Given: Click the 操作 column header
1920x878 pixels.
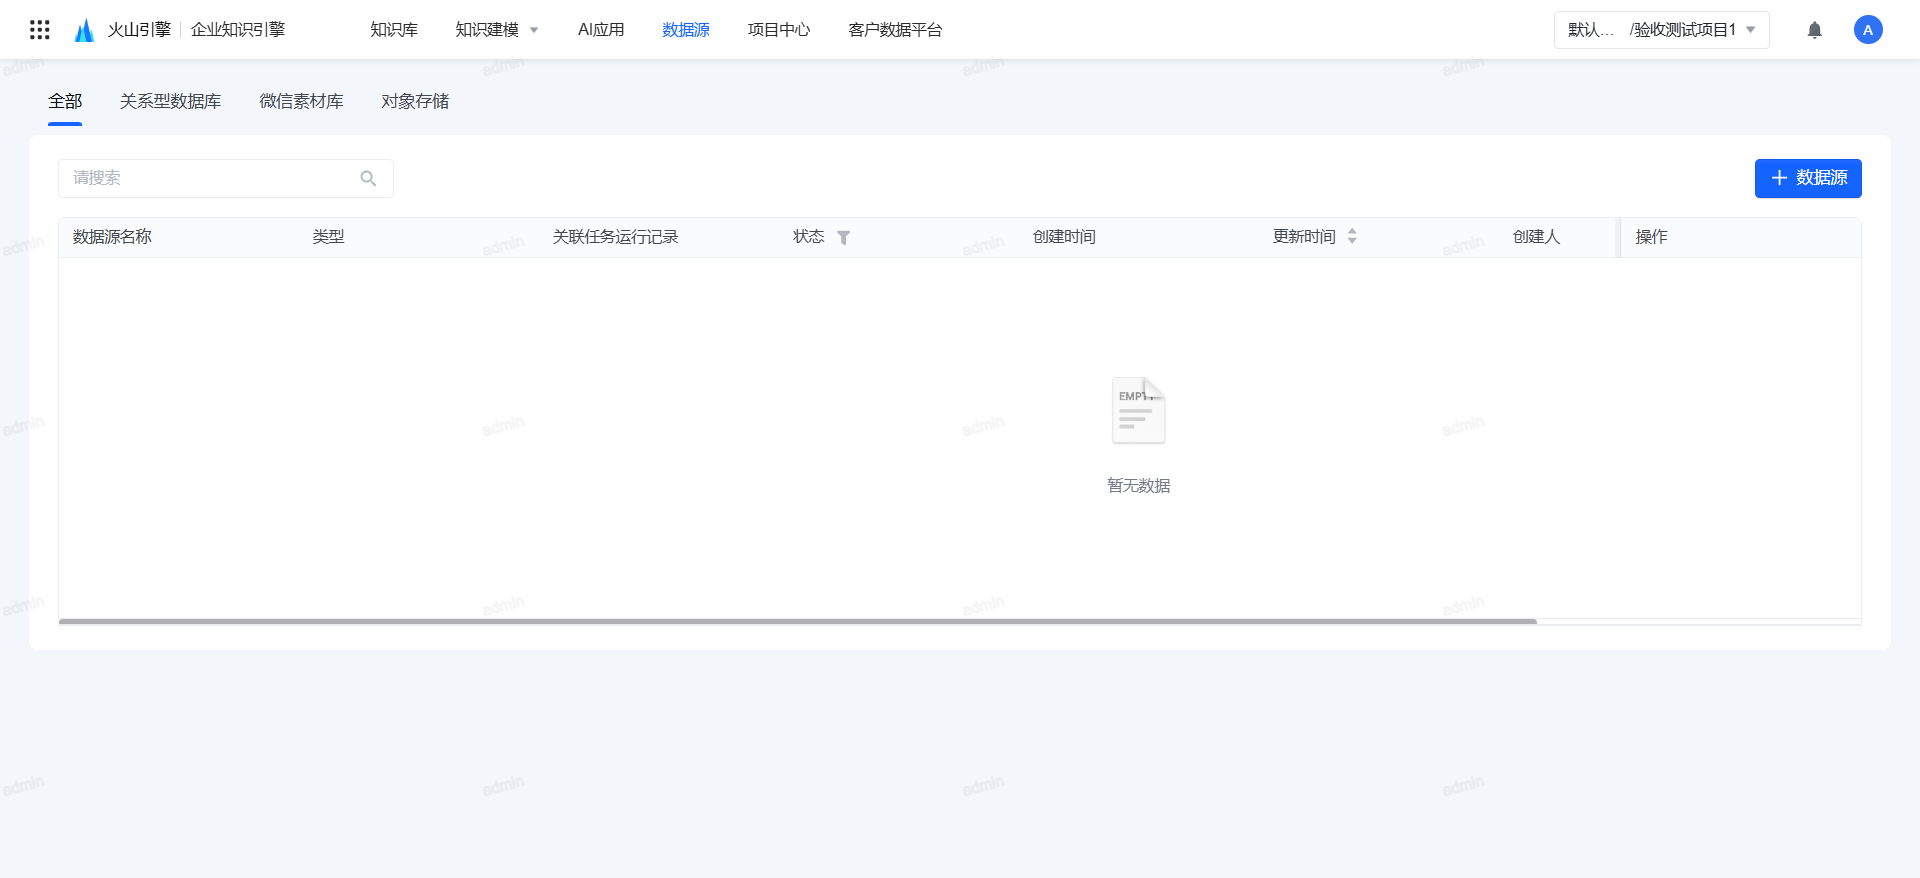Looking at the screenshot, I should 1651,237.
